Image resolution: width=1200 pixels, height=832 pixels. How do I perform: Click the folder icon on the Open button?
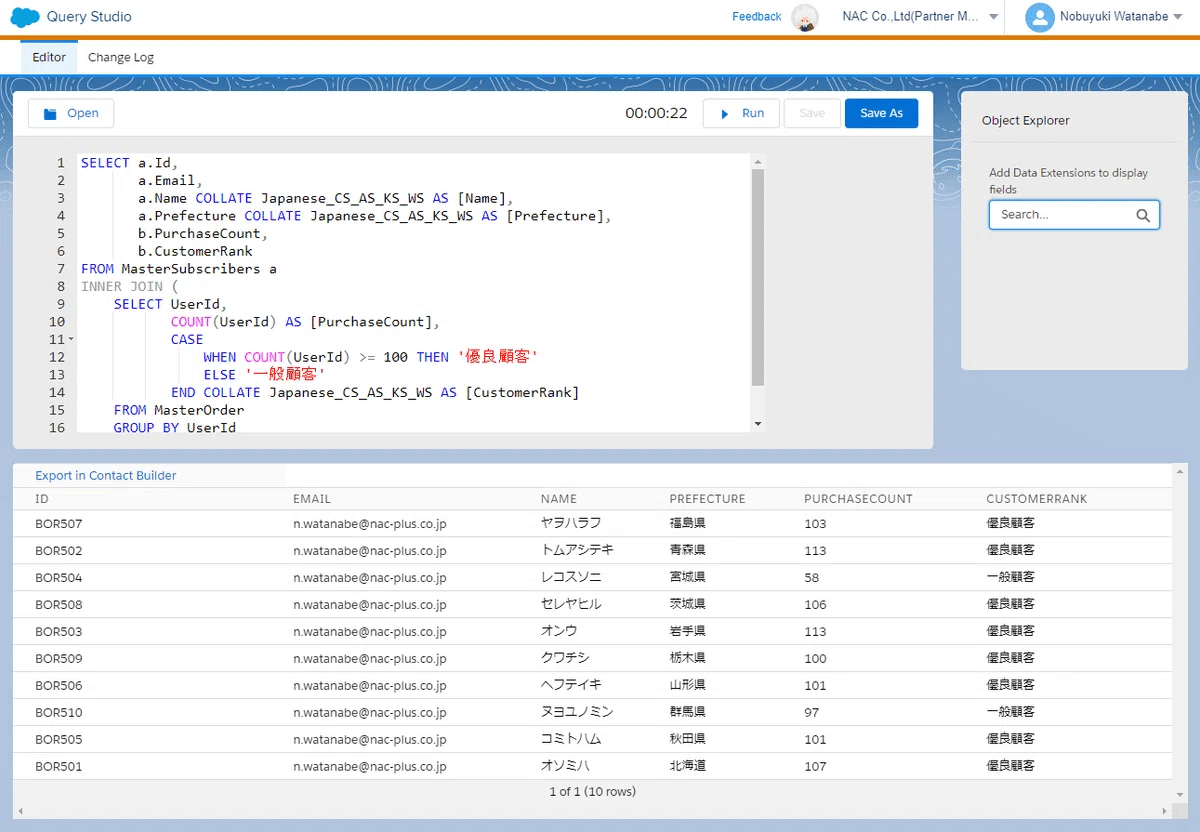click(49, 113)
